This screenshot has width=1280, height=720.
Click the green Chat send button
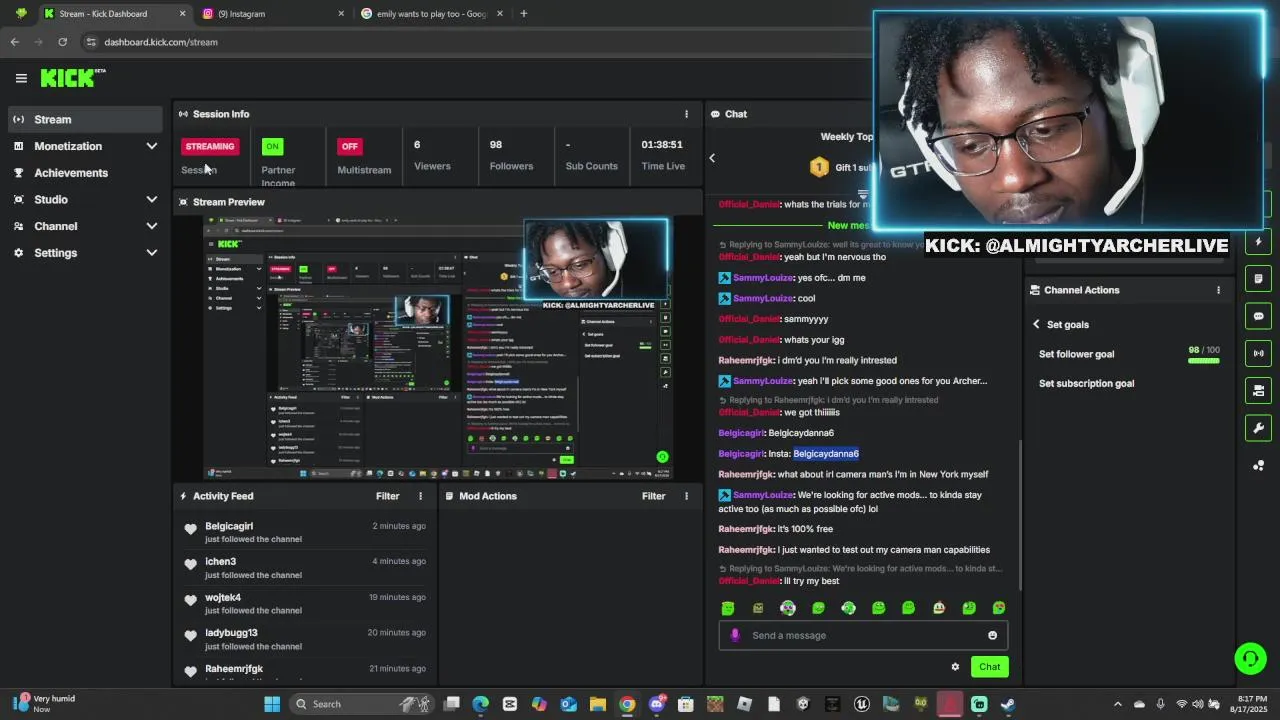(989, 667)
